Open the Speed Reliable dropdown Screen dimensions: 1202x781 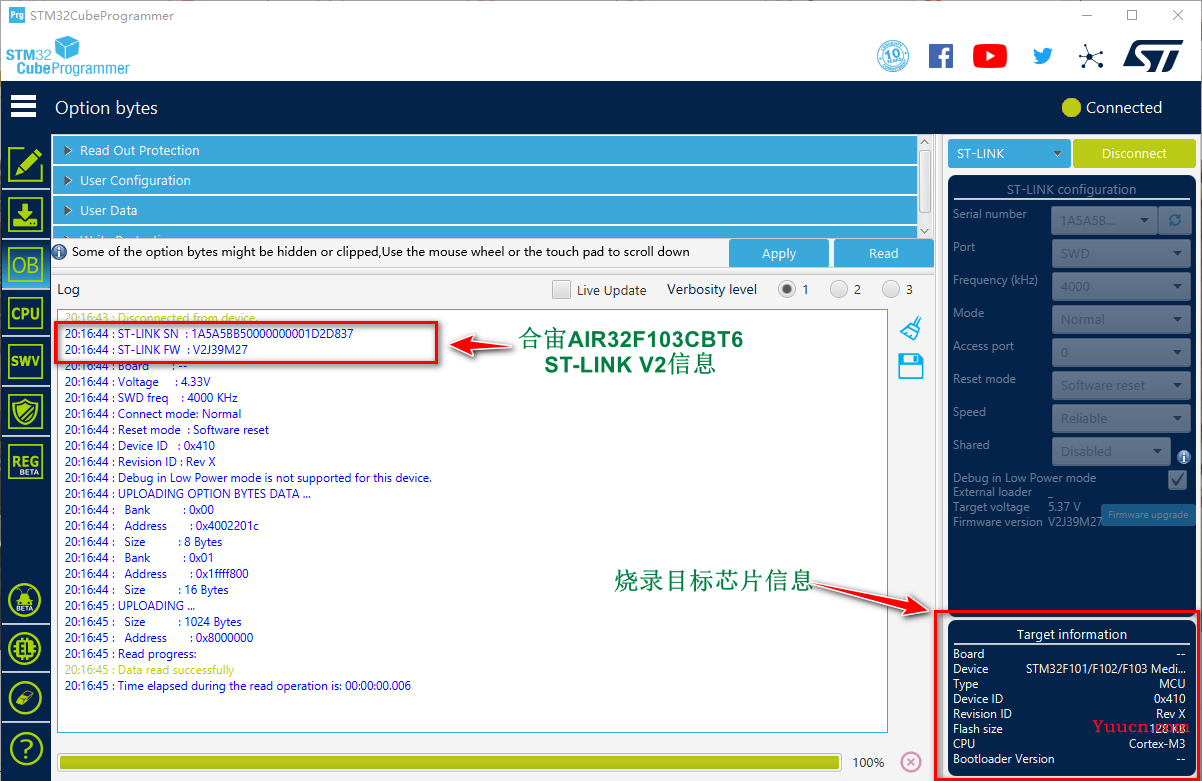coord(1121,418)
